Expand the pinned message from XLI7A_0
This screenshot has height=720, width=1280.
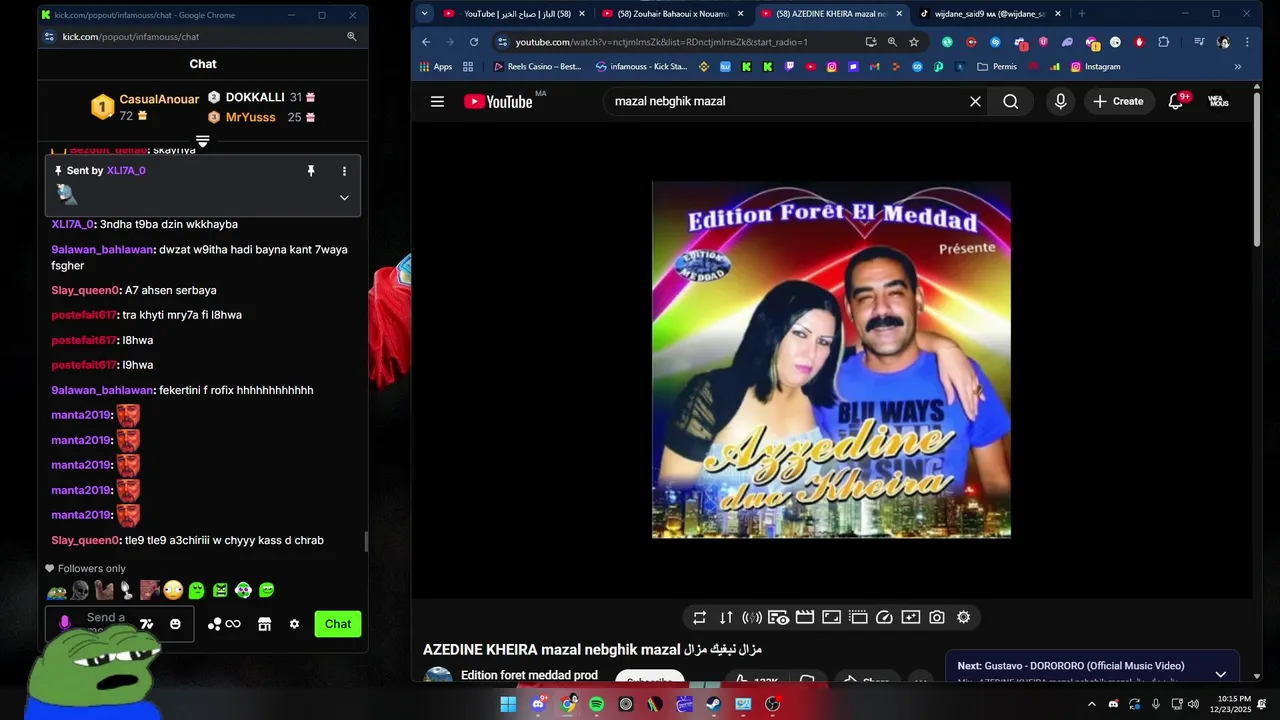pyautogui.click(x=344, y=197)
